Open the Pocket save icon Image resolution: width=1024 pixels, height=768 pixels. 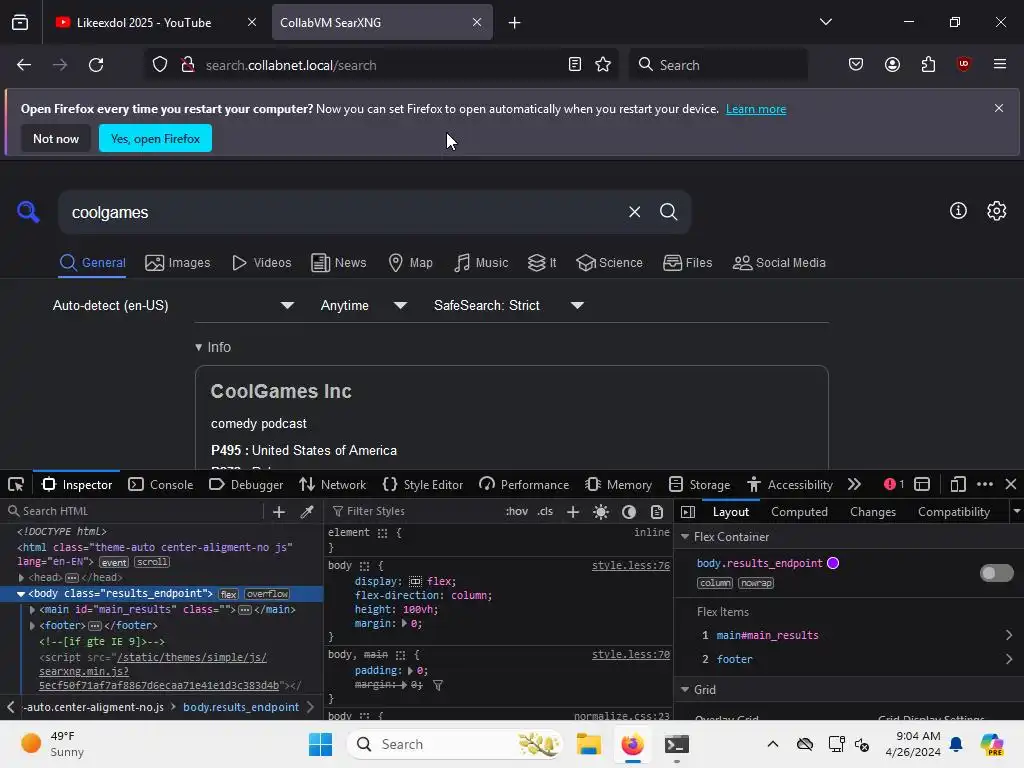pos(856,65)
